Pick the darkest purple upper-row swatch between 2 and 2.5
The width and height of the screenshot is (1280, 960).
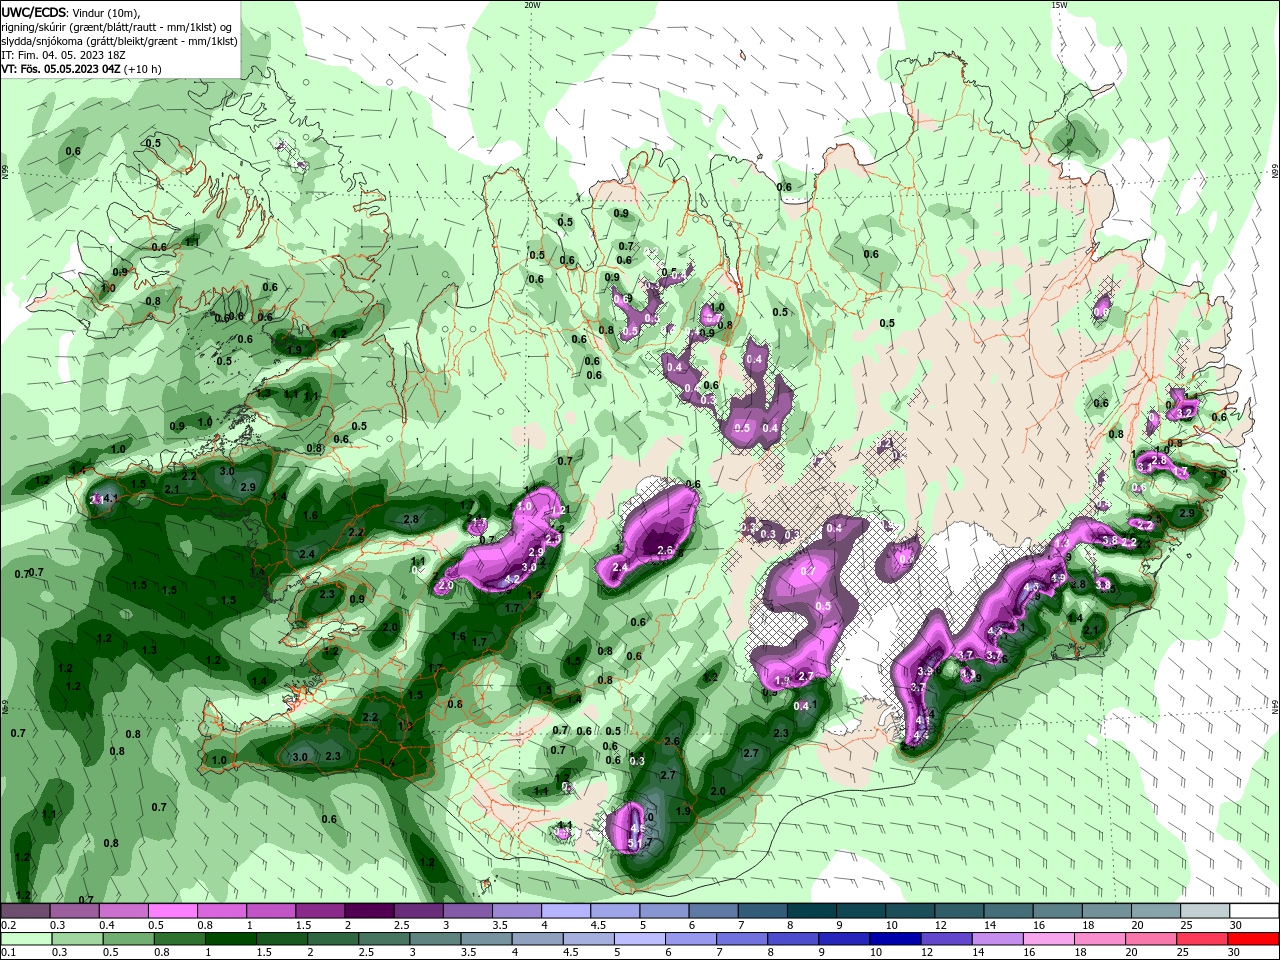369,909
